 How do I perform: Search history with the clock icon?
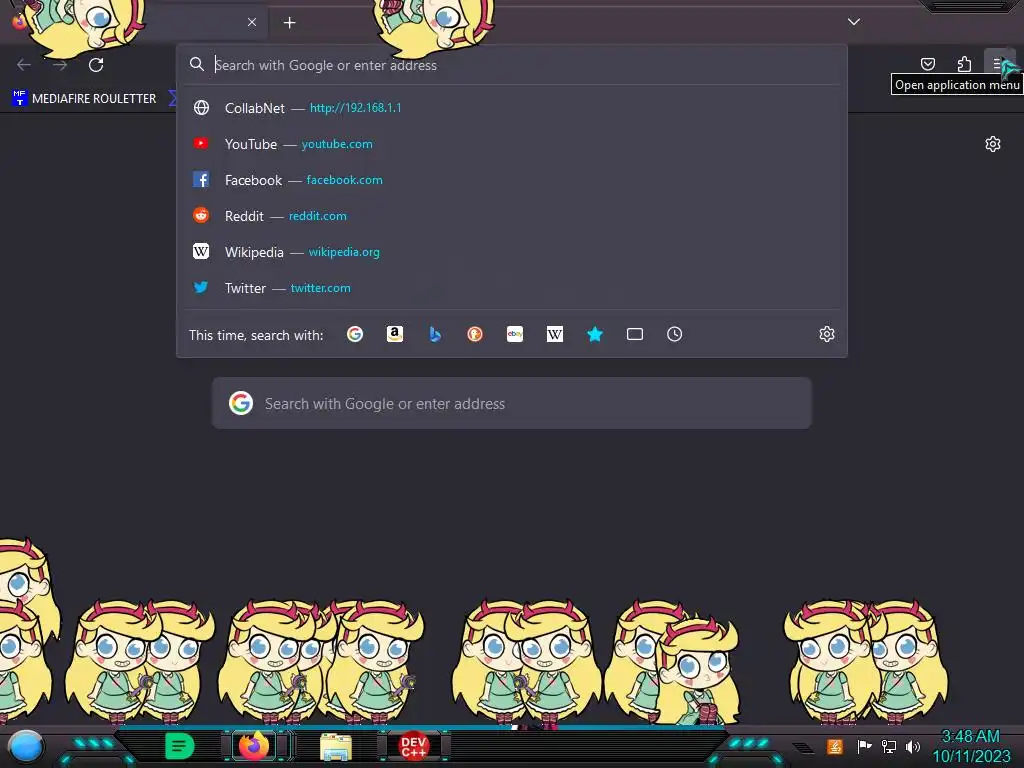click(675, 334)
